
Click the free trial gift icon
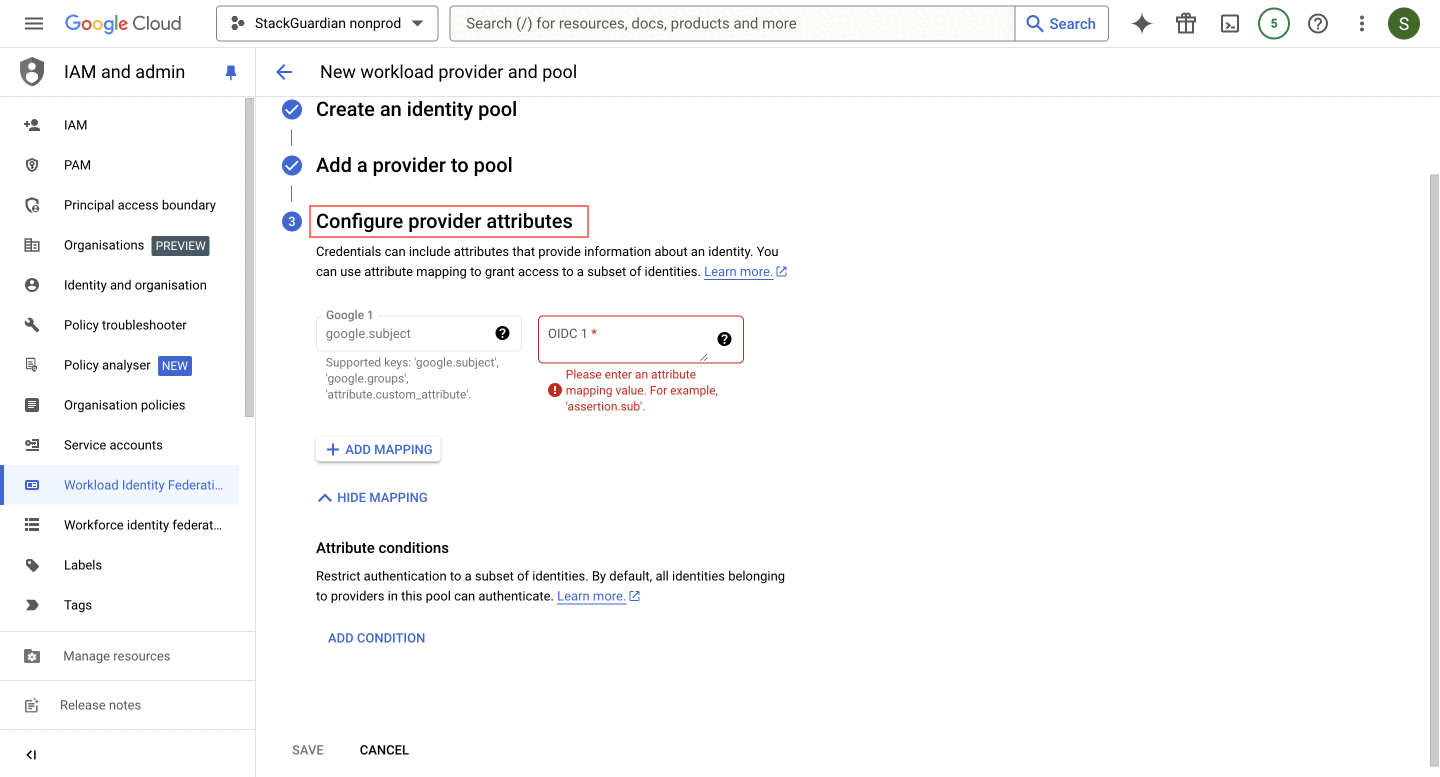1186,24
